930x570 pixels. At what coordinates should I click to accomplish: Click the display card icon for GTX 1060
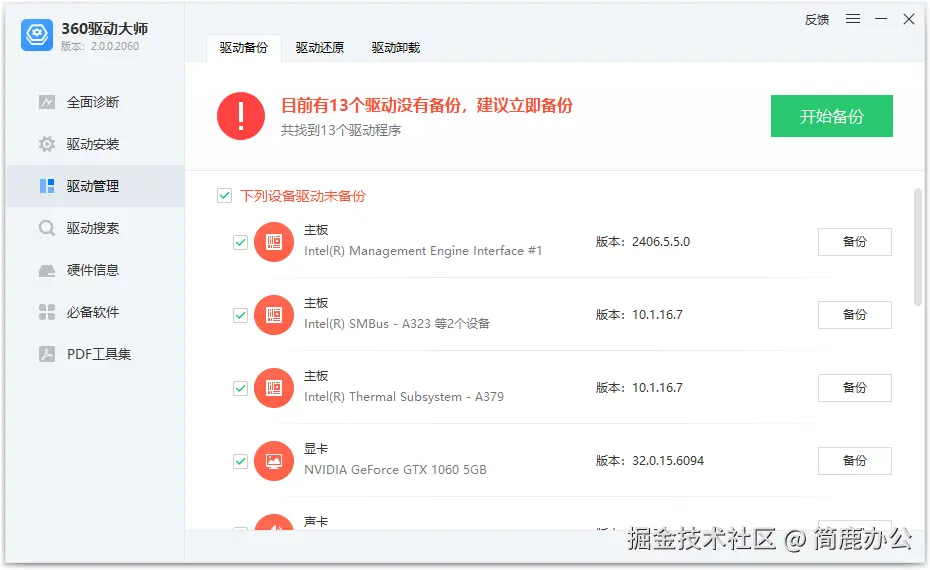click(274, 461)
